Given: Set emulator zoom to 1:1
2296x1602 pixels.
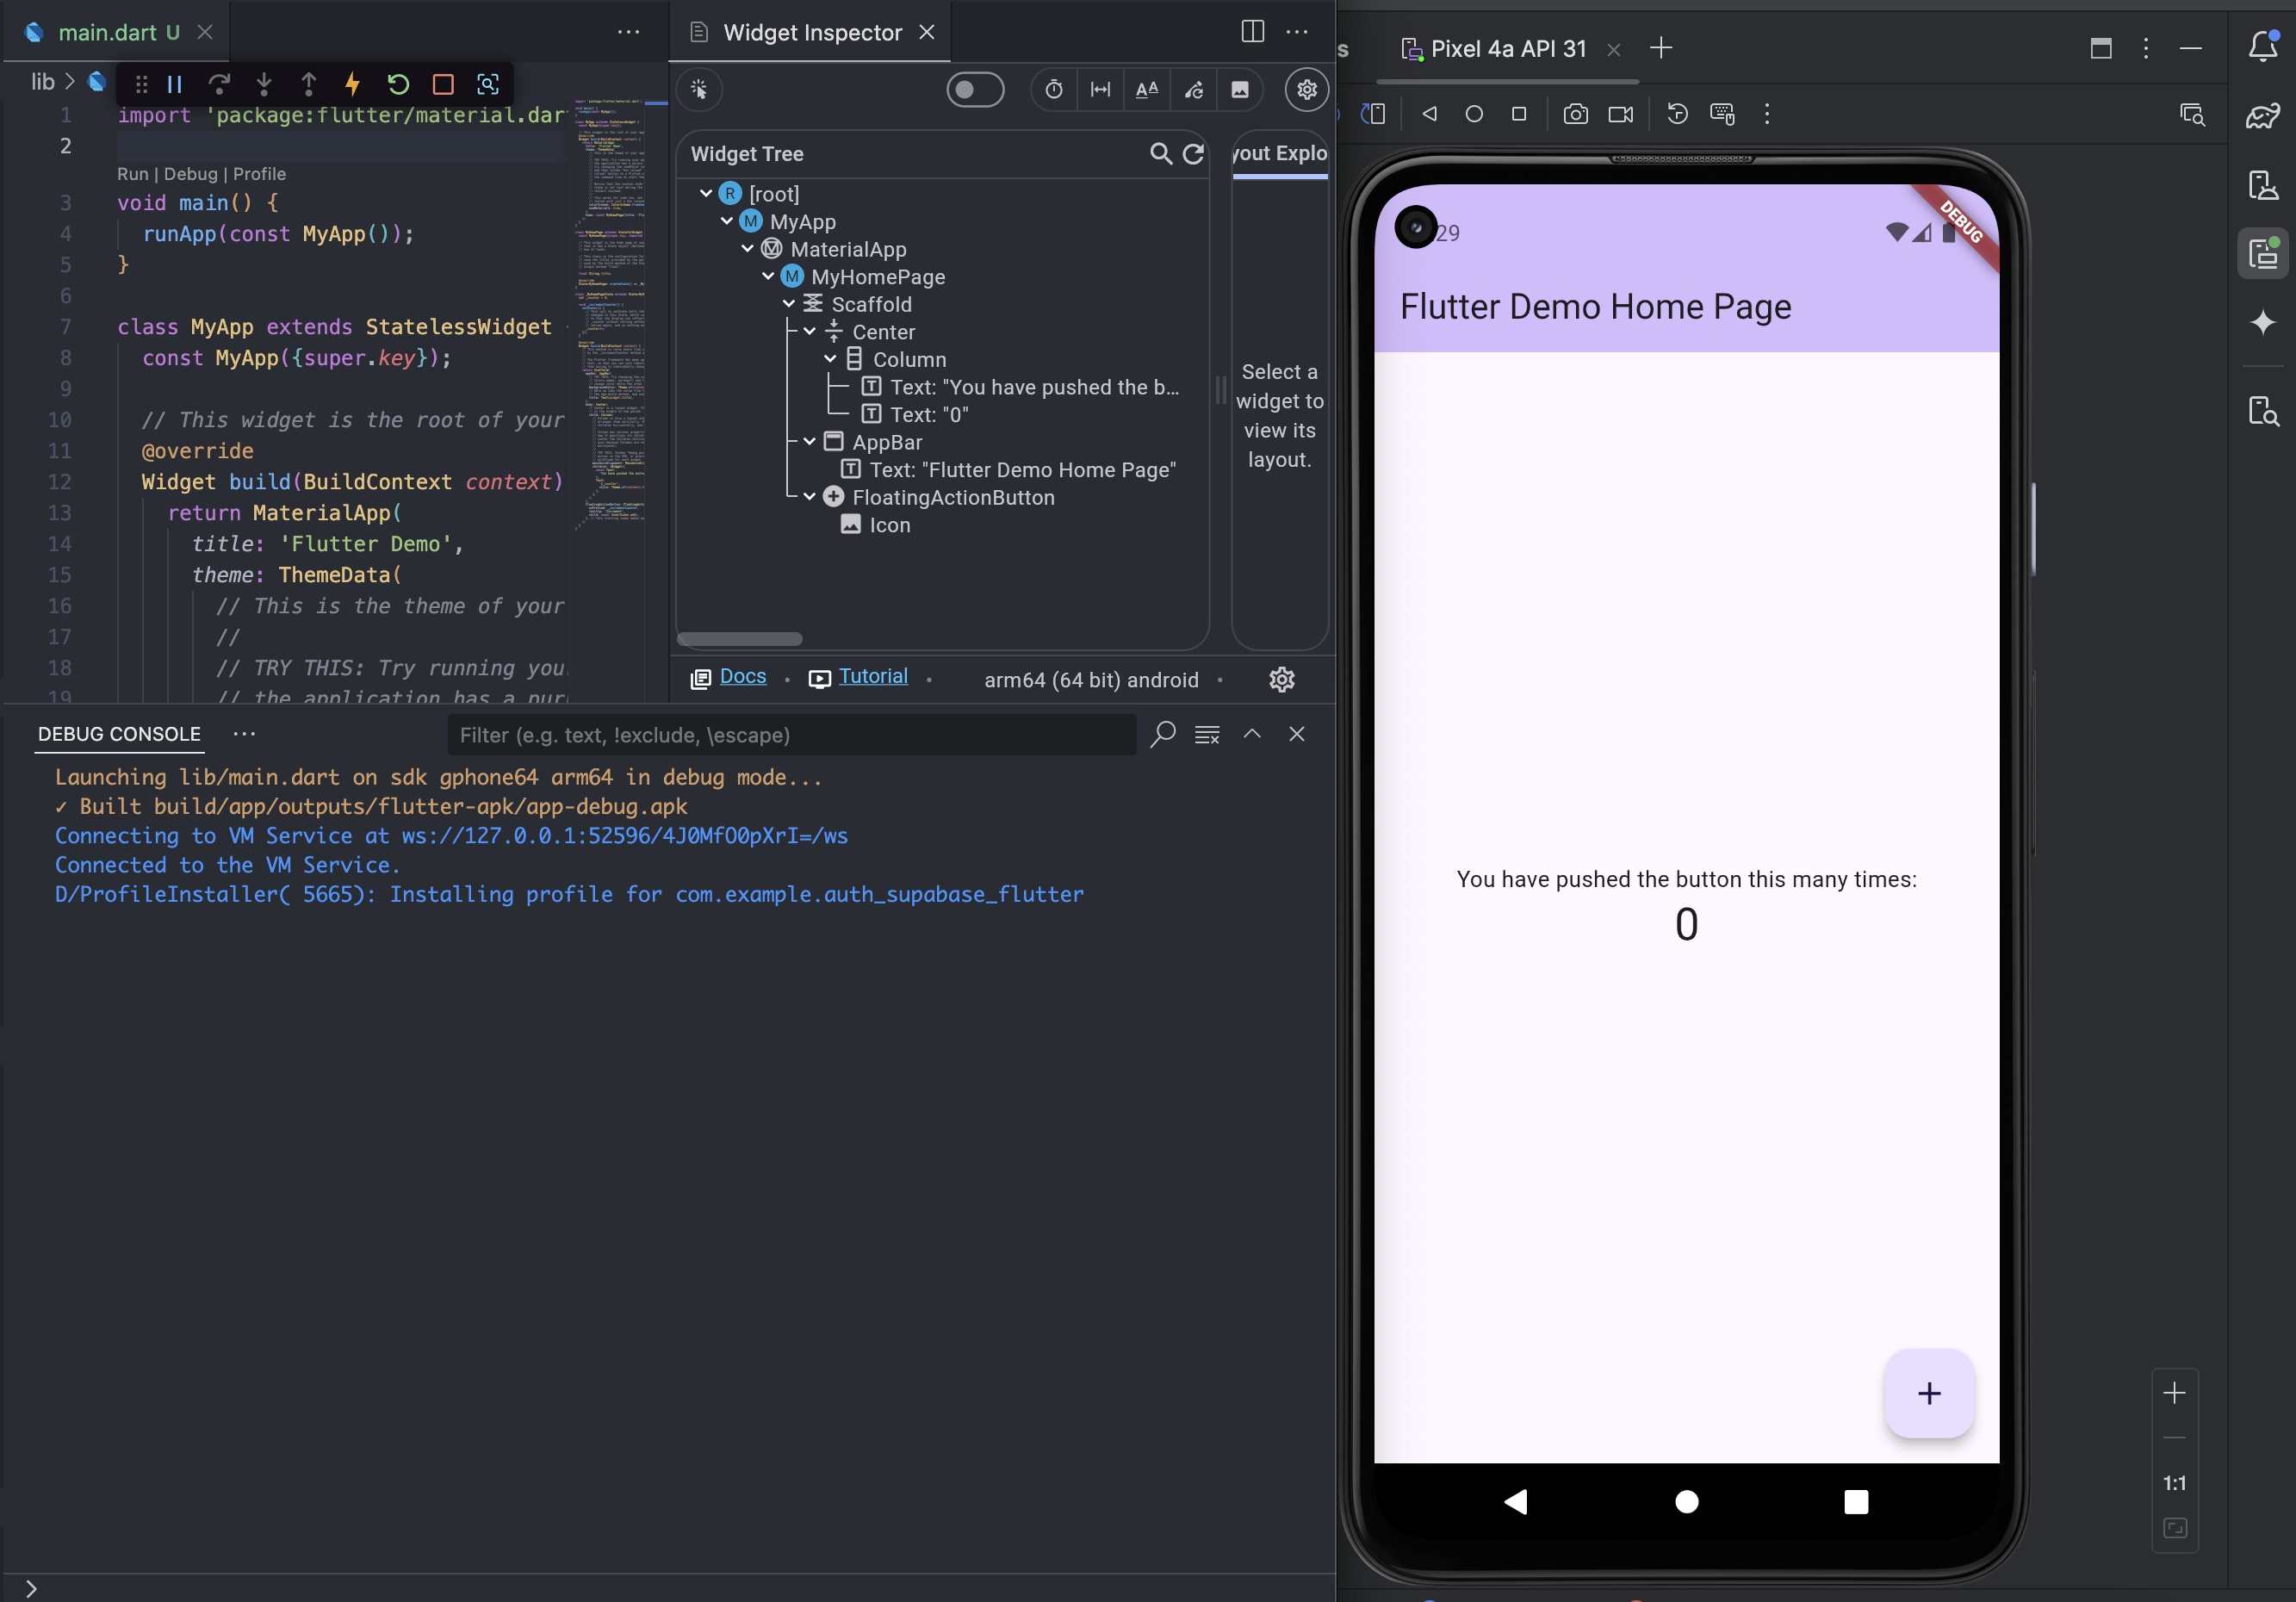Looking at the screenshot, I should point(2174,1483).
